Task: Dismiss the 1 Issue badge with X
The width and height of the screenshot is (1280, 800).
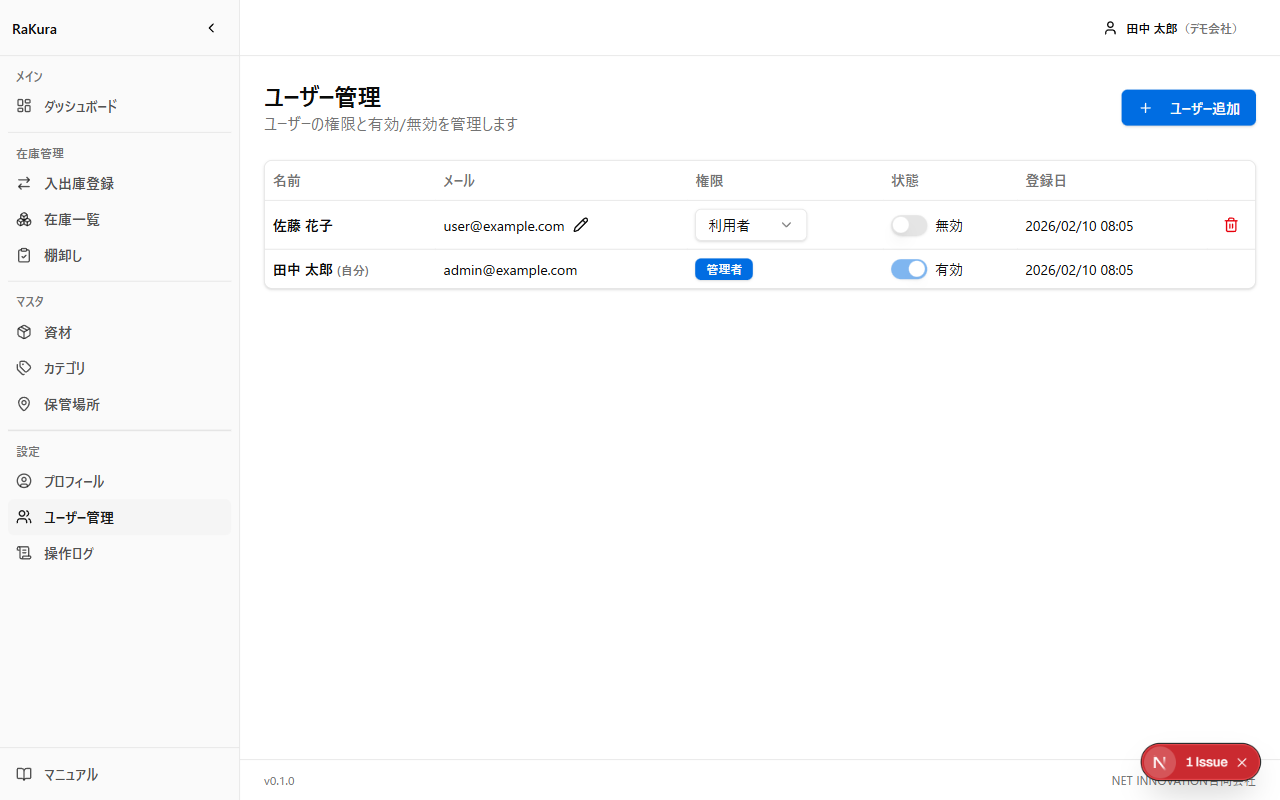Action: (1242, 762)
